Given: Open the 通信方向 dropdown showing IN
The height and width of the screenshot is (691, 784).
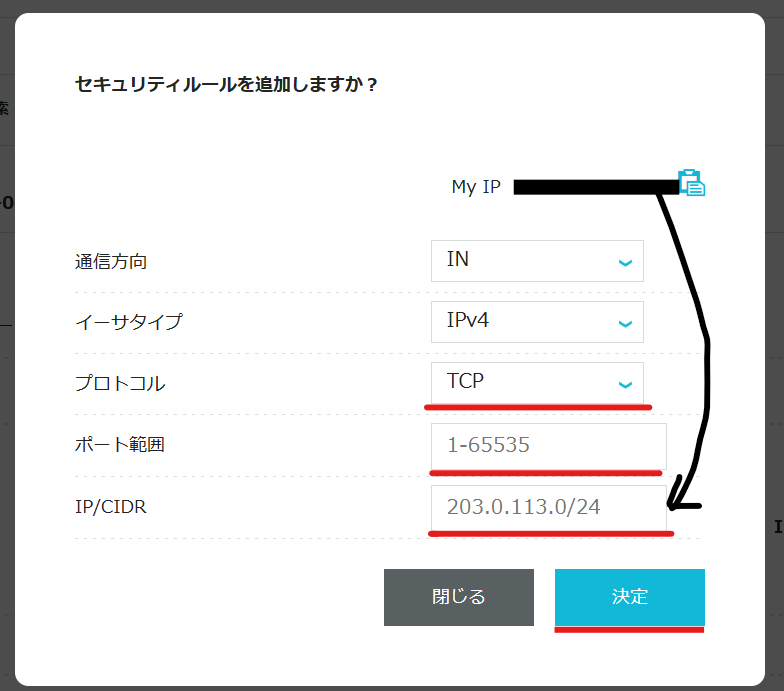Looking at the screenshot, I should pyautogui.click(x=536, y=261).
